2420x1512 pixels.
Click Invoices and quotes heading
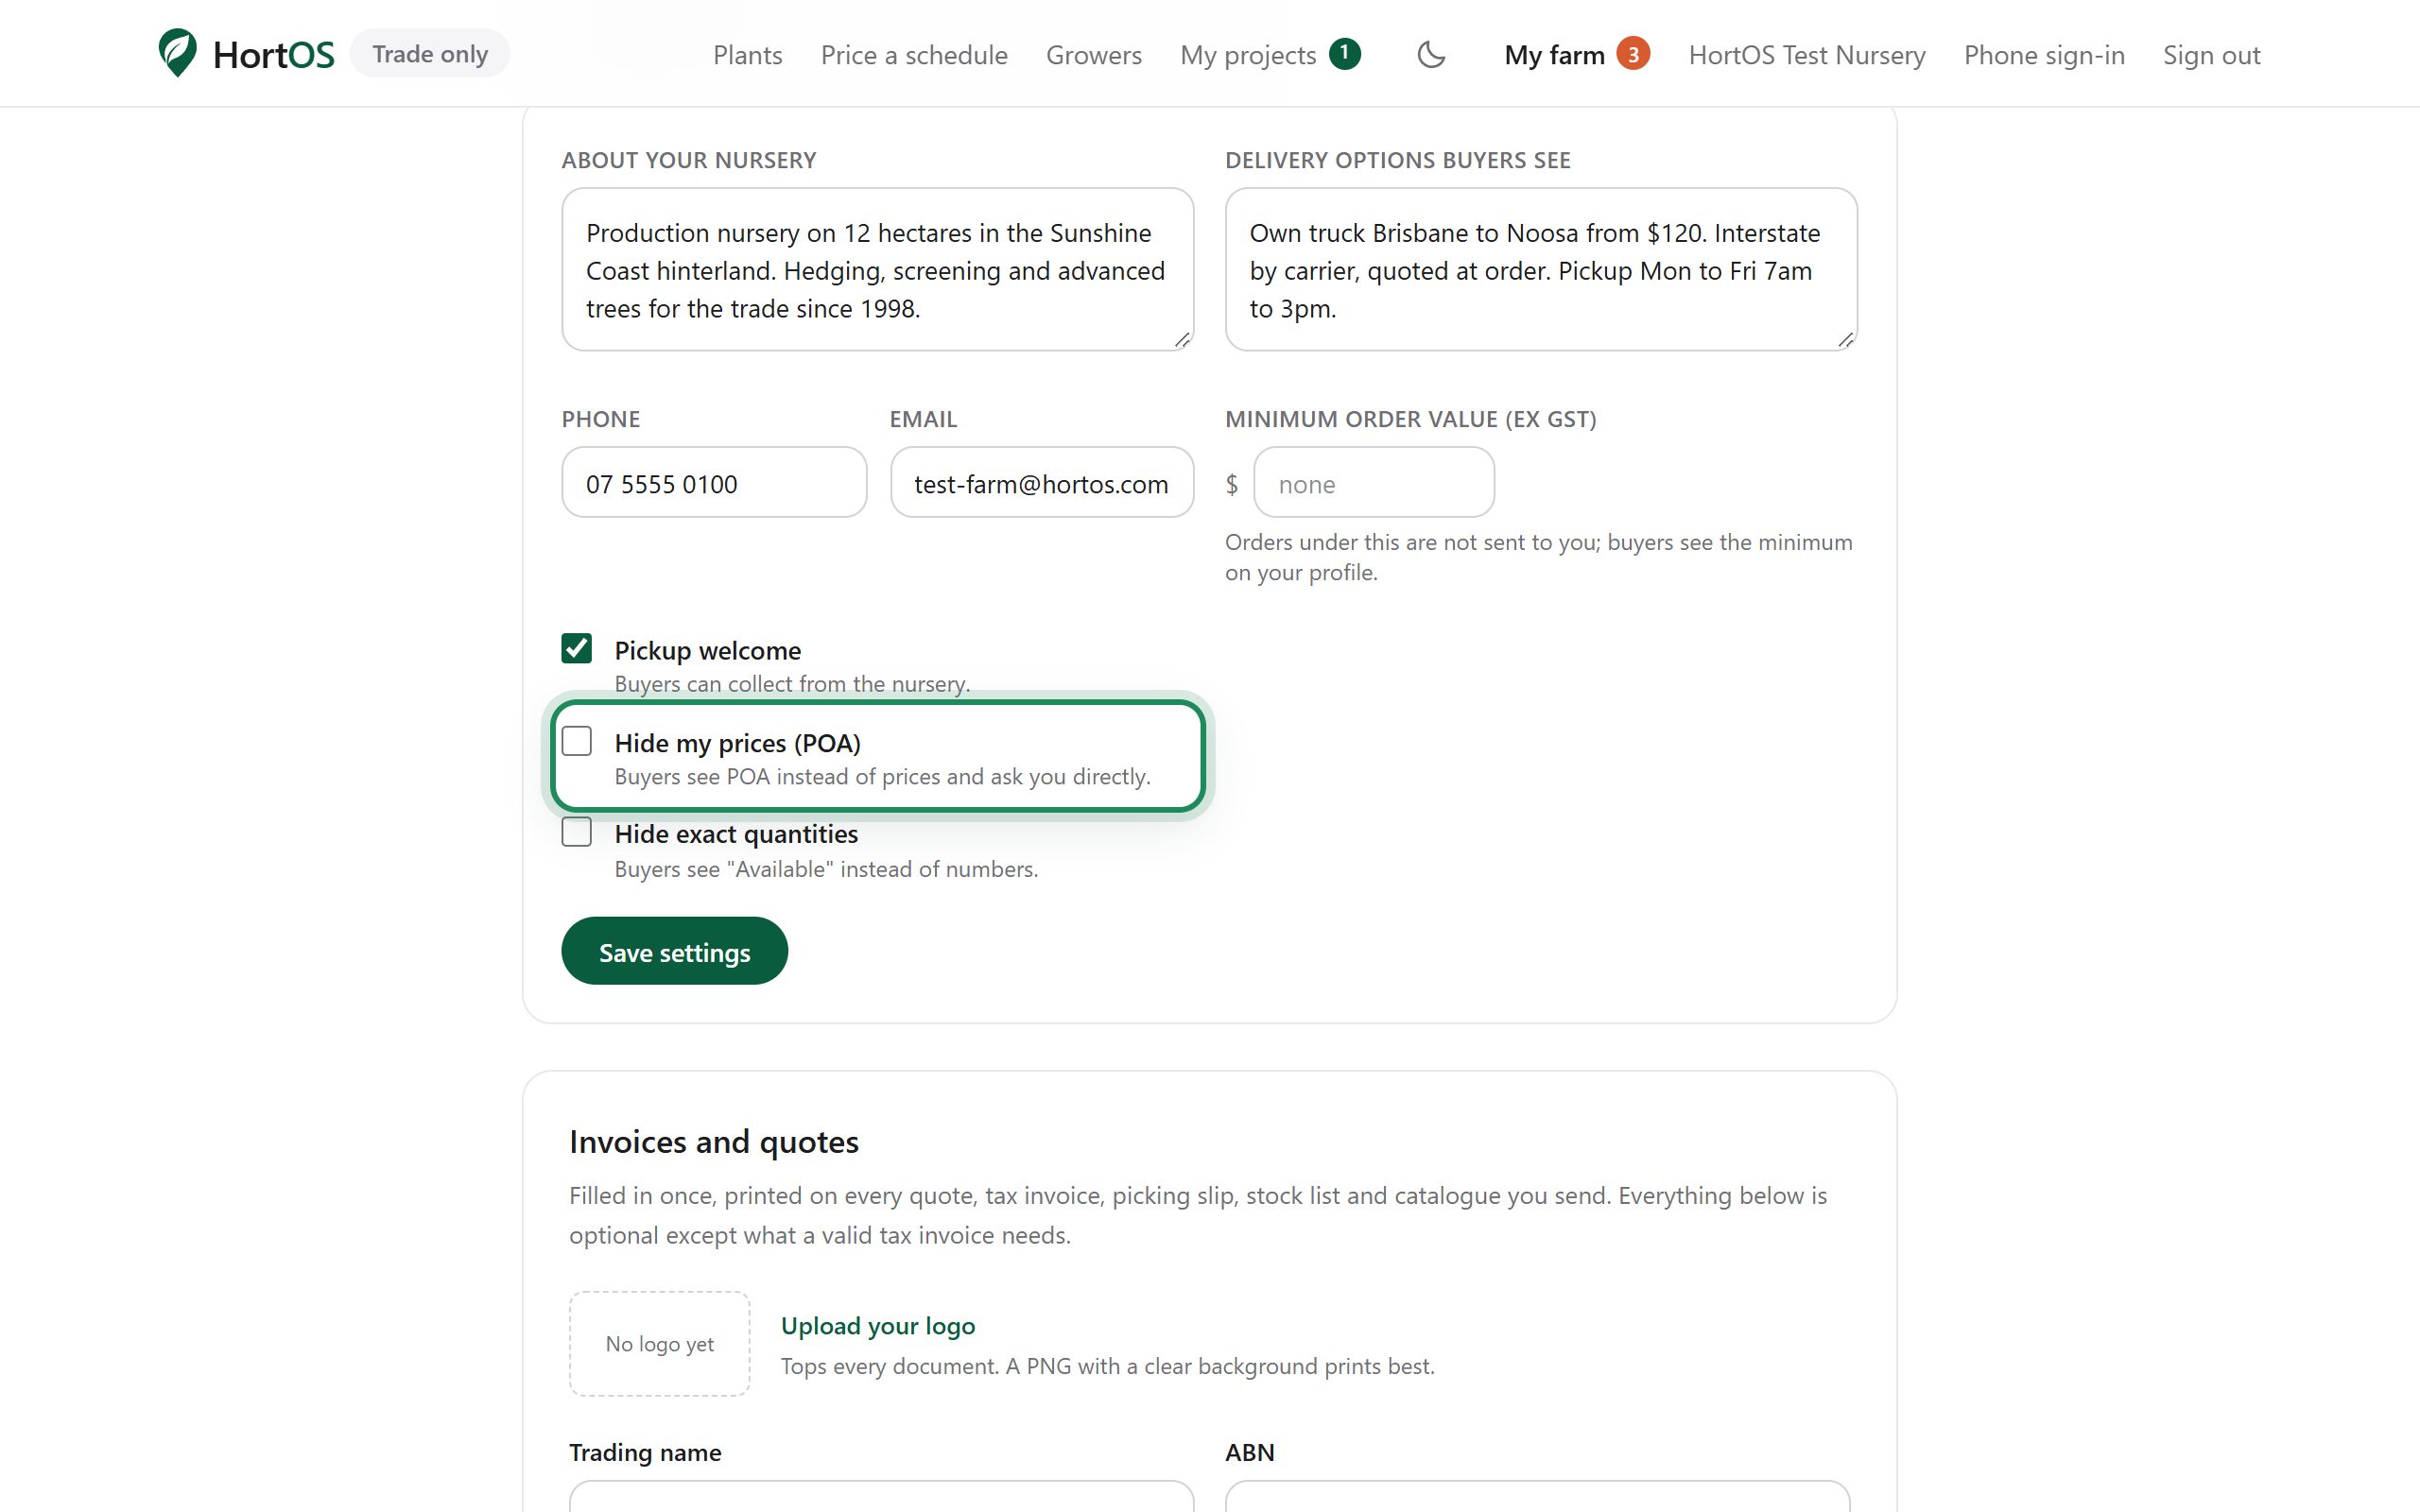714,1142
